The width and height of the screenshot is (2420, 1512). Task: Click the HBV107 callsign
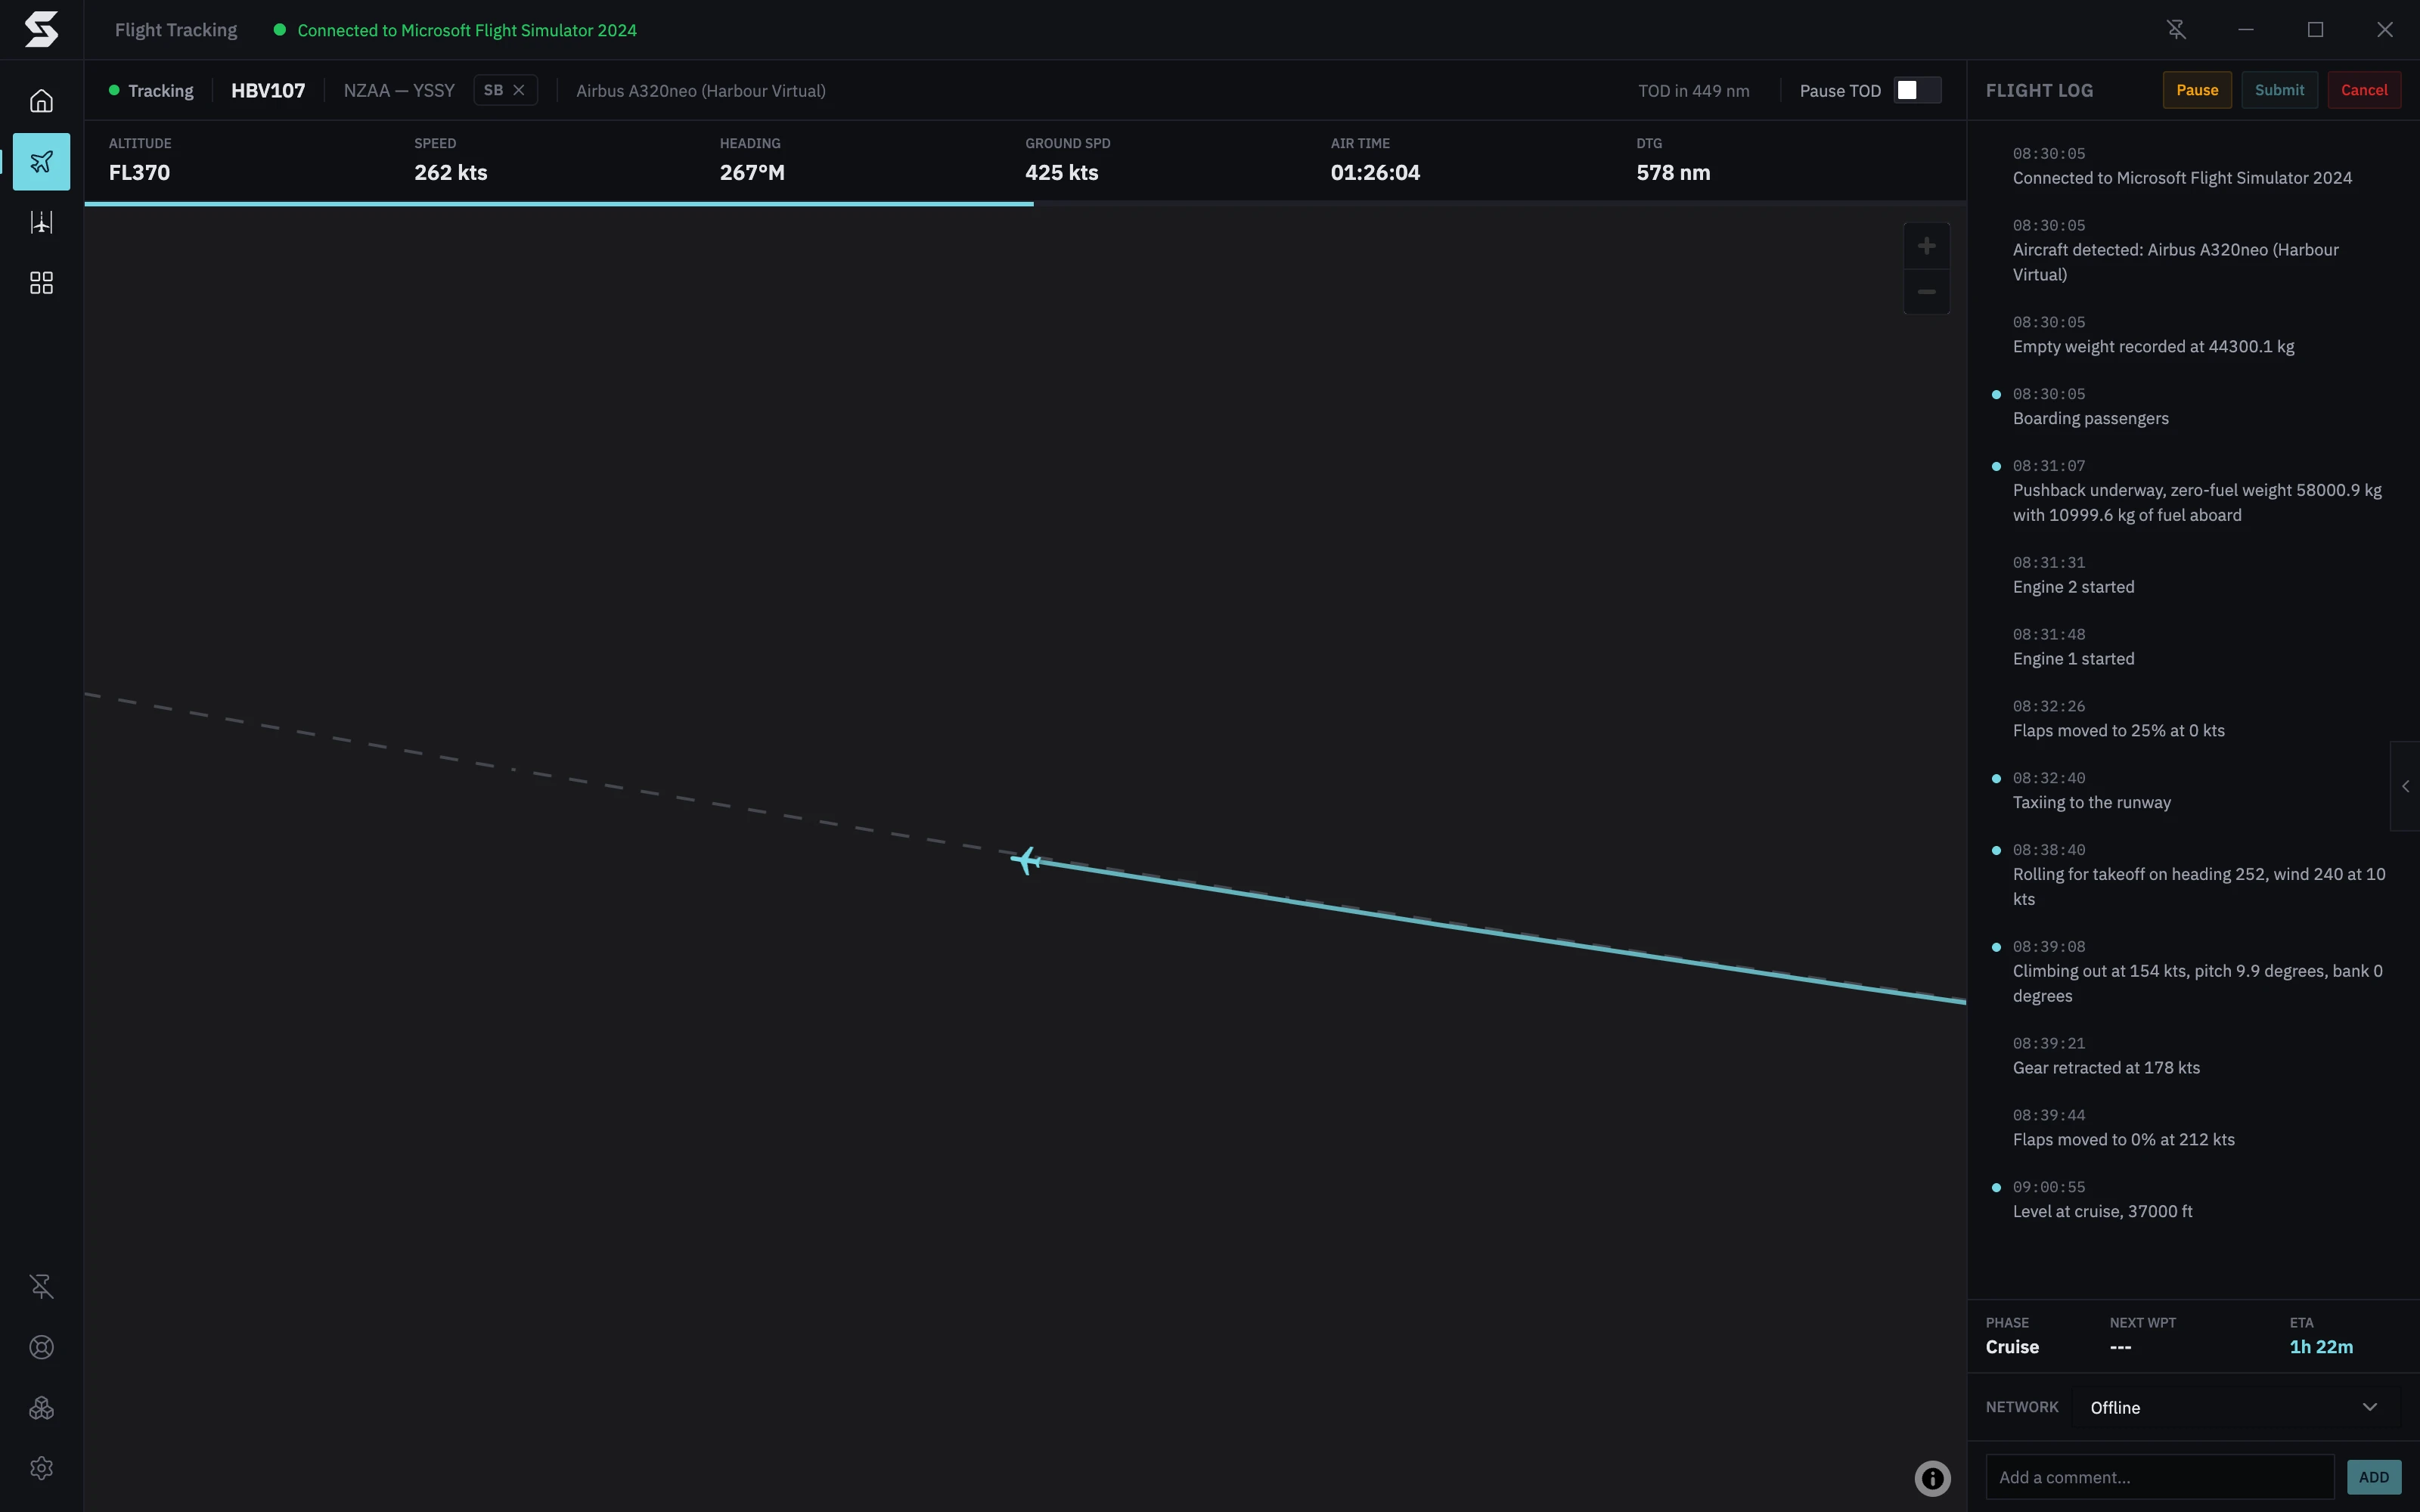point(268,90)
